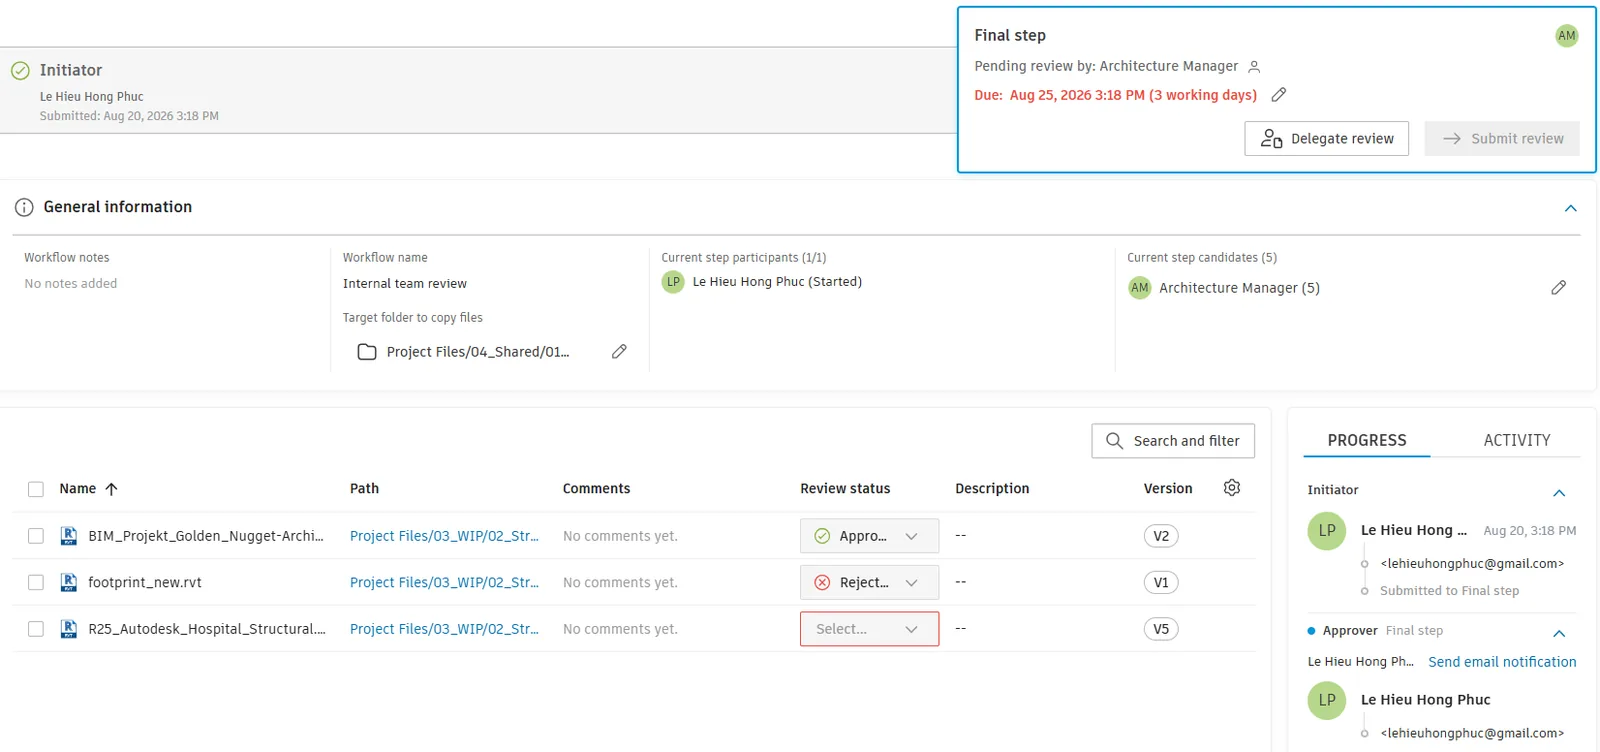The height and width of the screenshot is (752, 1600).
Task: Click the Submit review button
Action: (x=1502, y=139)
